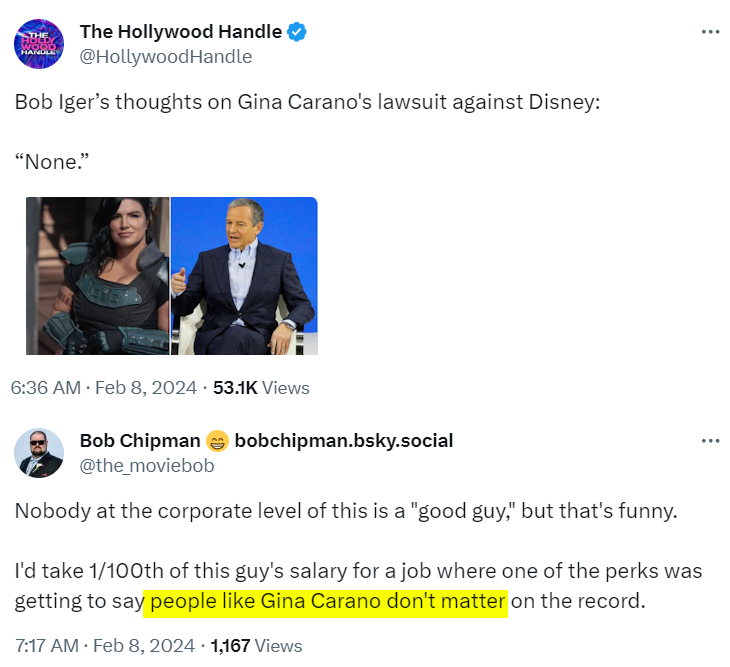Image resolution: width=730 pixels, height=667 pixels.
Task: View the 1,167 Views count
Action: point(255,645)
